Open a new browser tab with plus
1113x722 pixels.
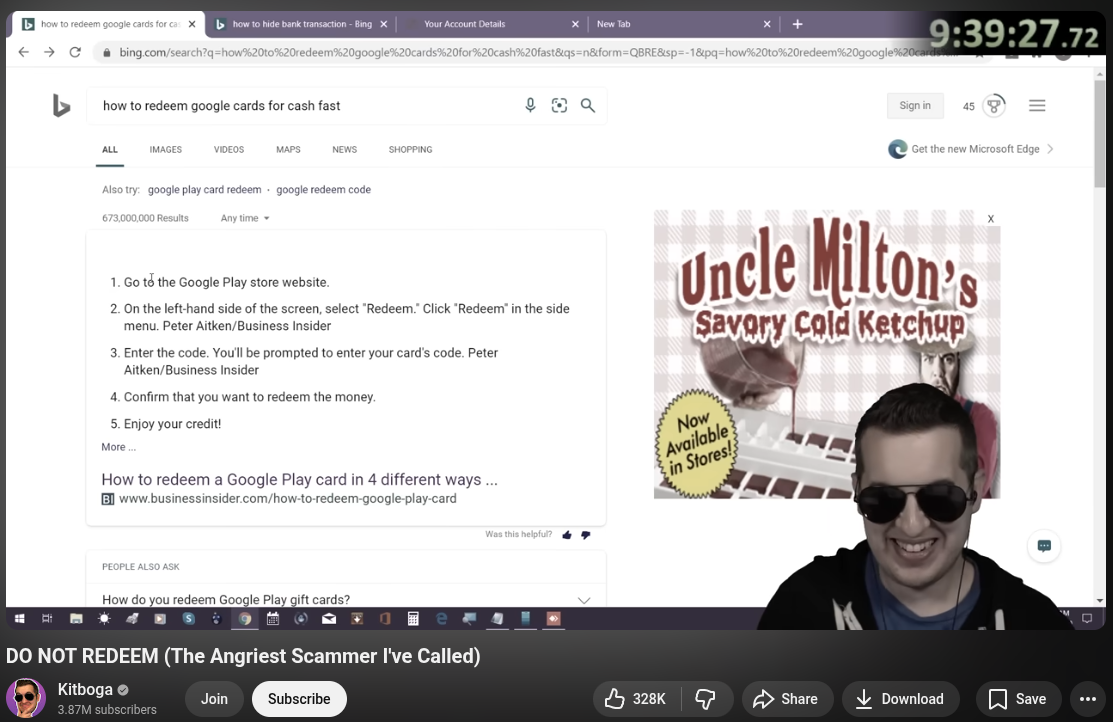tap(797, 24)
